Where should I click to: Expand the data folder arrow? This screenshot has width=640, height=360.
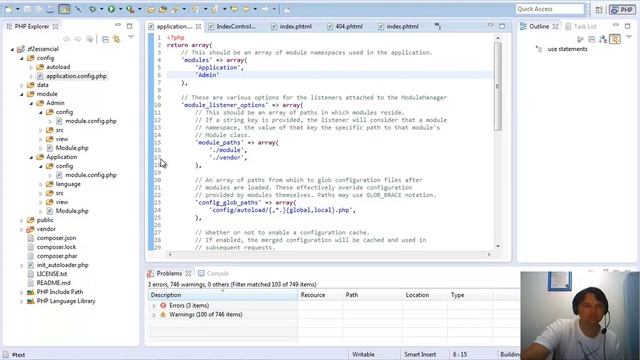click(22, 85)
